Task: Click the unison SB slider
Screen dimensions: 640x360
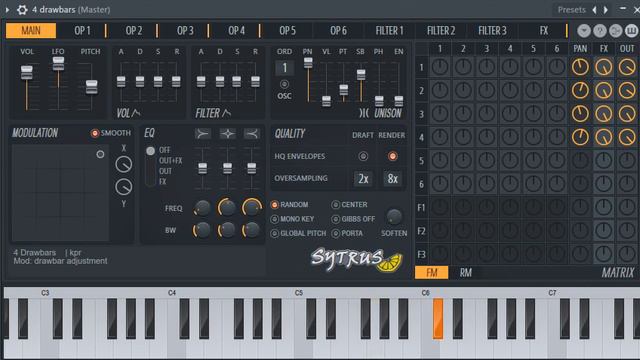Action: 361,74
